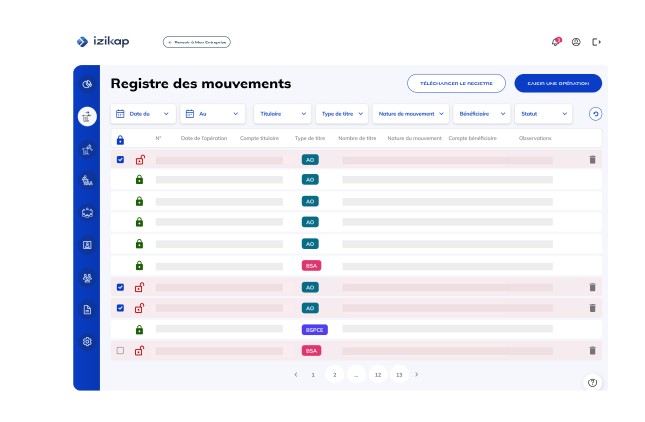Uncheck checkbox in row just above BSPCE
This screenshot has height=422, width=645.
coord(120,308)
